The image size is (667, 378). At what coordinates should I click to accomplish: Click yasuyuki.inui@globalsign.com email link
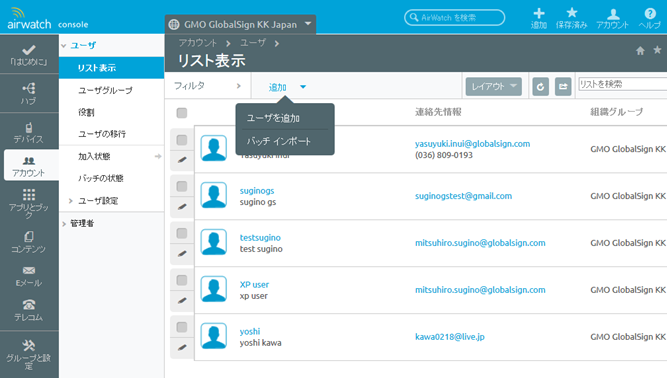[x=473, y=144]
